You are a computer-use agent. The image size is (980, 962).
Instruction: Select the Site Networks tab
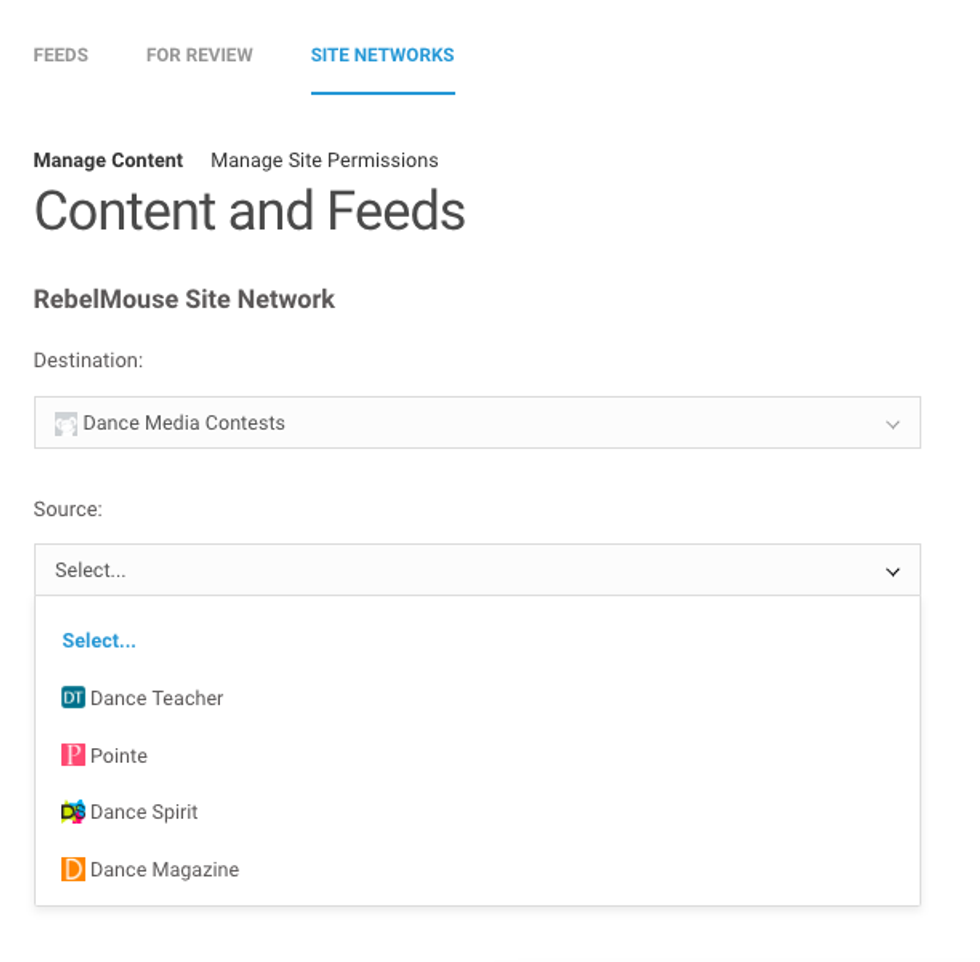click(382, 55)
